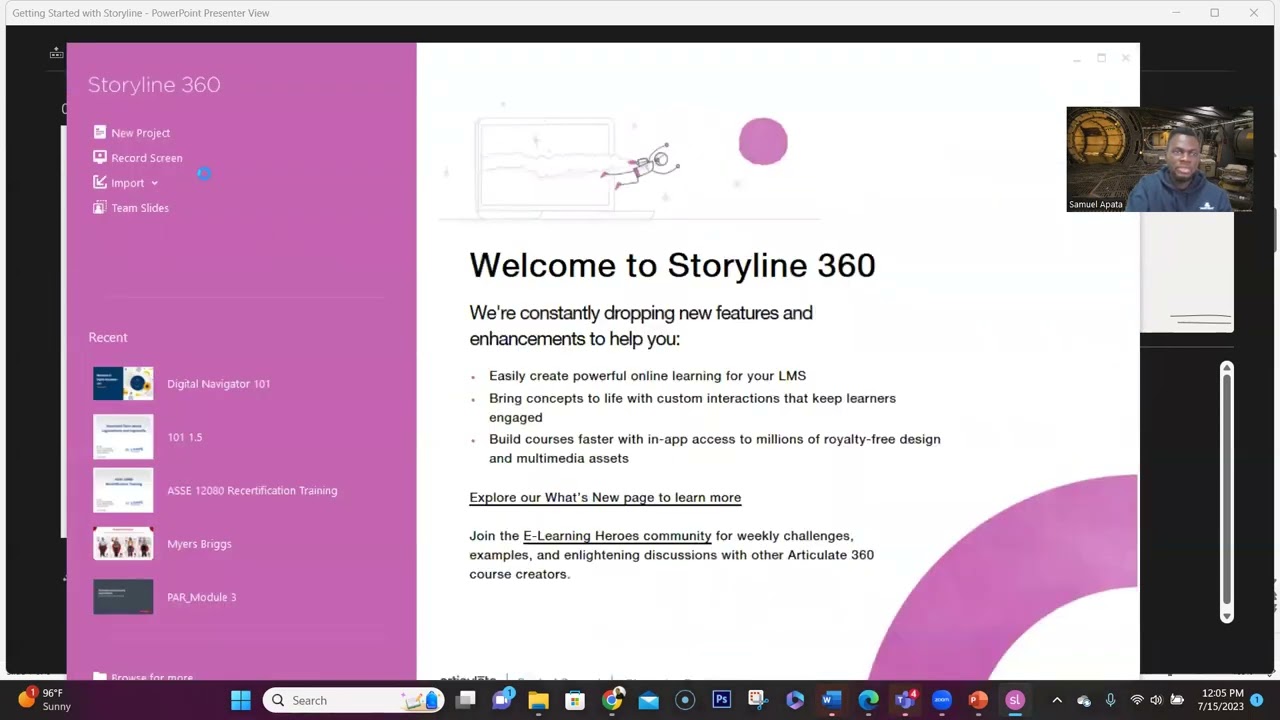Select the 'Myers Briggs' recent project name

coord(199,544)
